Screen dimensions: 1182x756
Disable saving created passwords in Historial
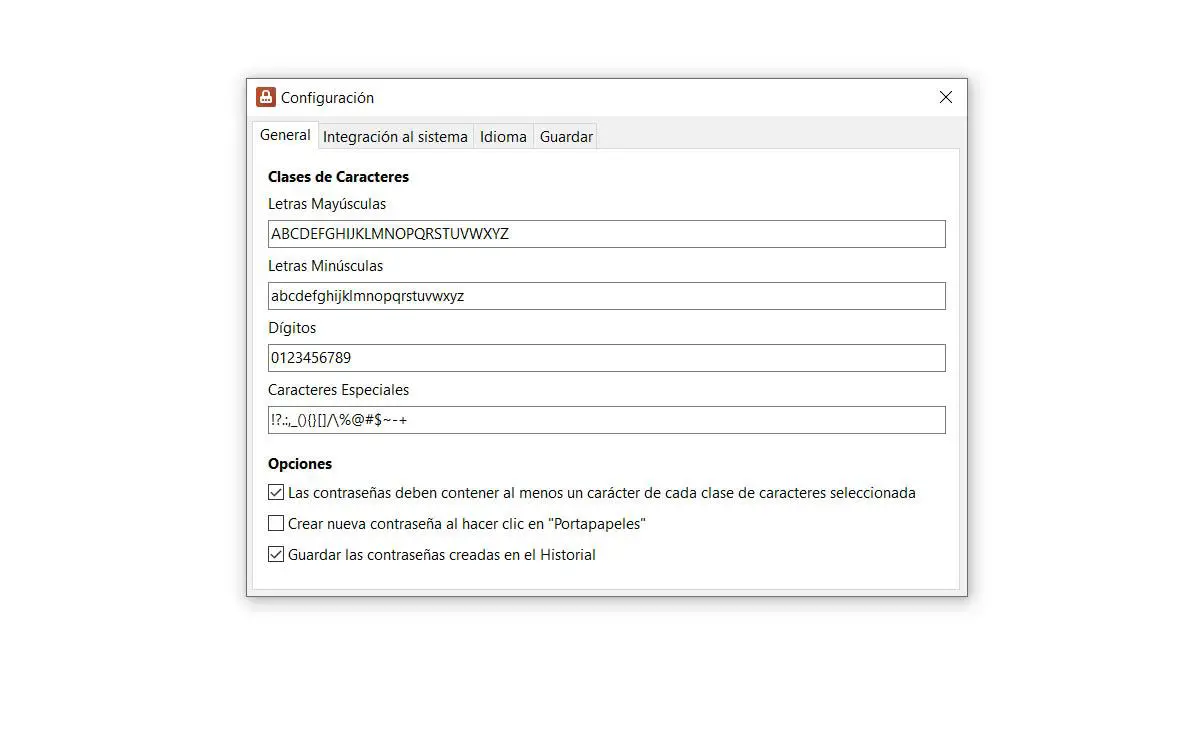(x=276, y=554)
